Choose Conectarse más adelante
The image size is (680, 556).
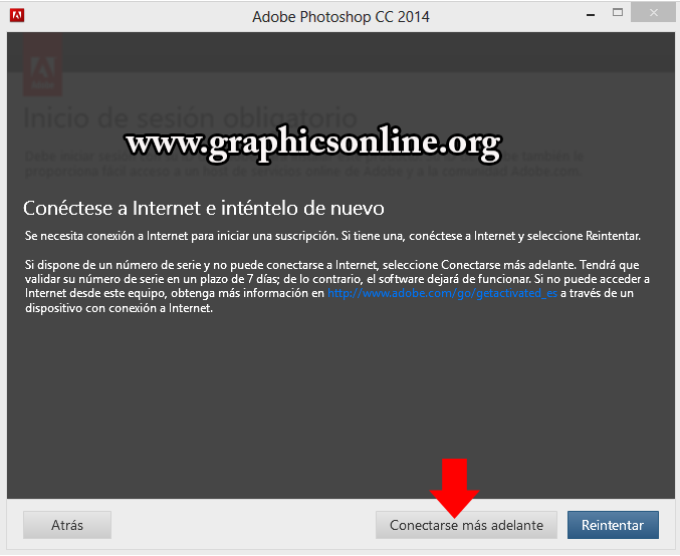(466, 525)
